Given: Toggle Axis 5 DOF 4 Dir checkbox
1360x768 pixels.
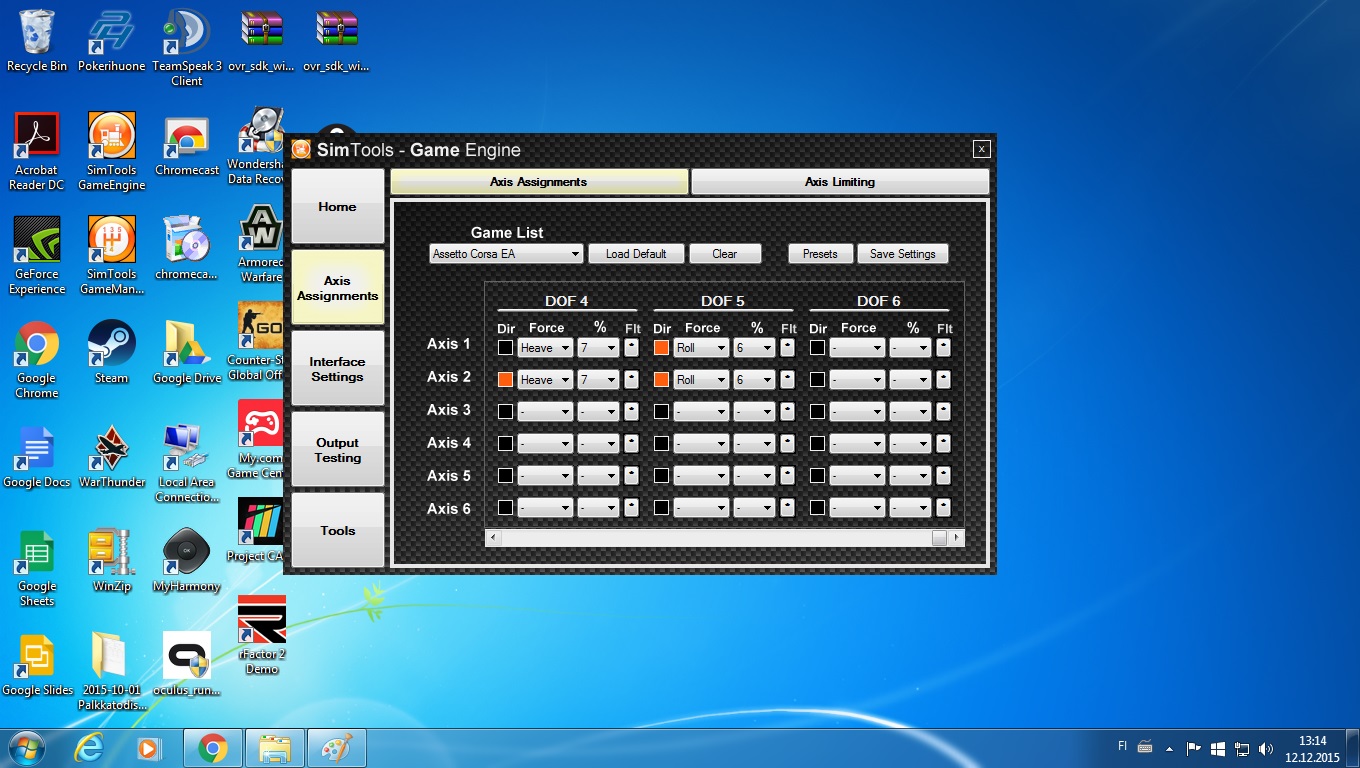Looking at the screenshot, I should click(505, 476).
